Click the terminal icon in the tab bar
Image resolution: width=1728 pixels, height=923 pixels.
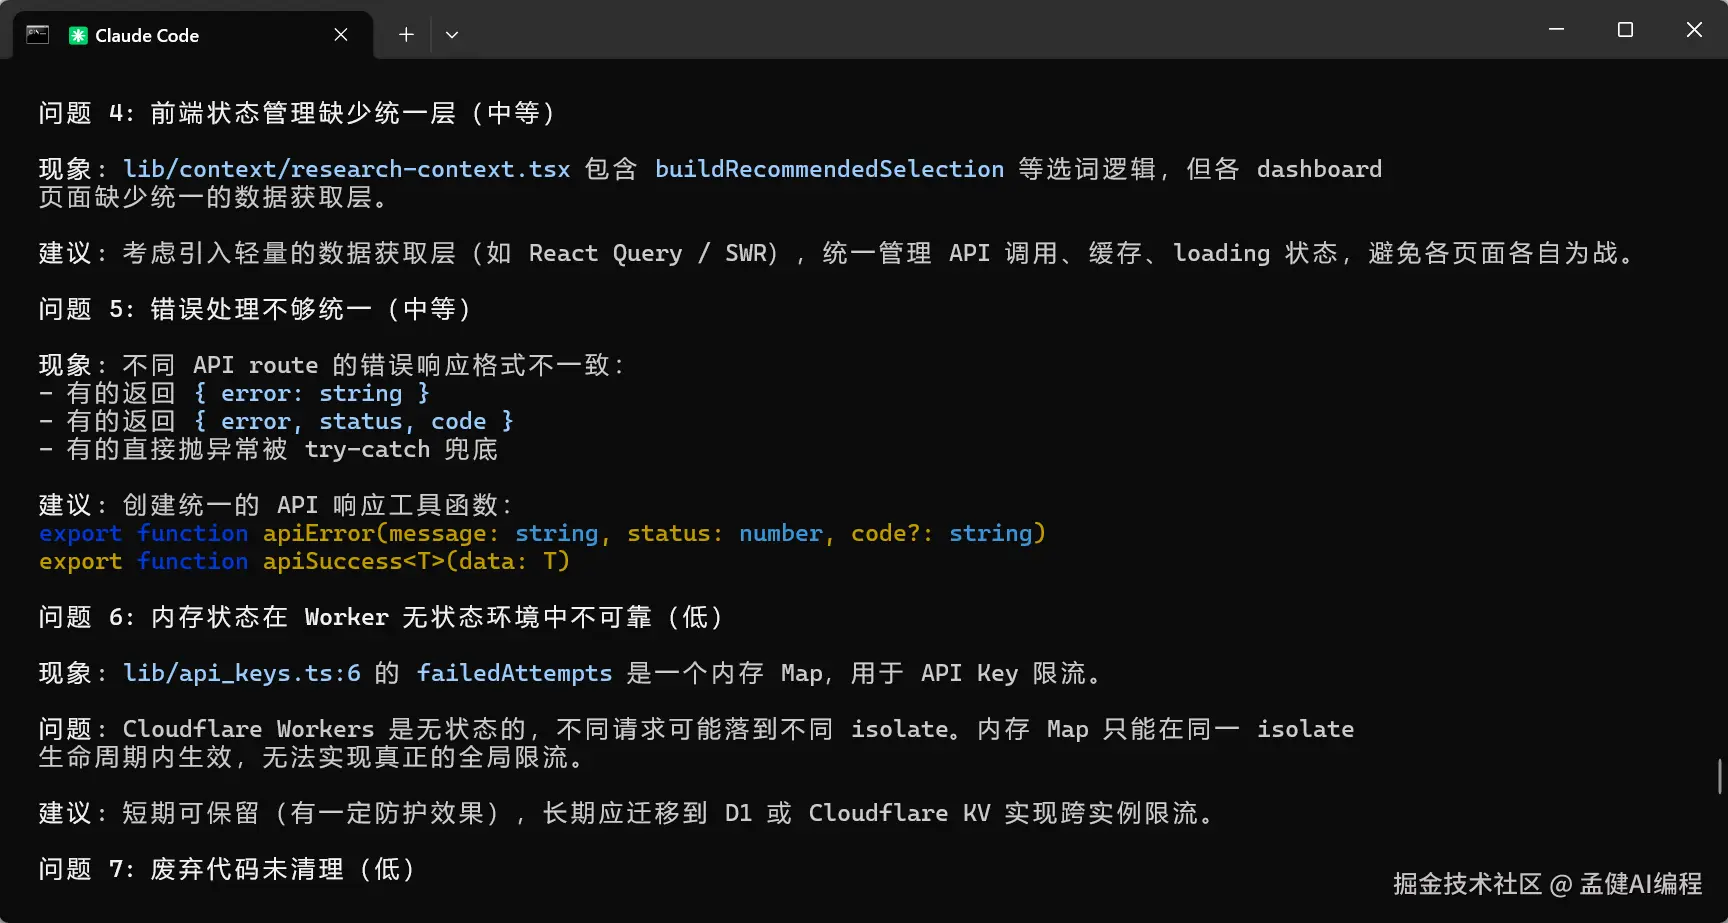click(x=37, y=35)
